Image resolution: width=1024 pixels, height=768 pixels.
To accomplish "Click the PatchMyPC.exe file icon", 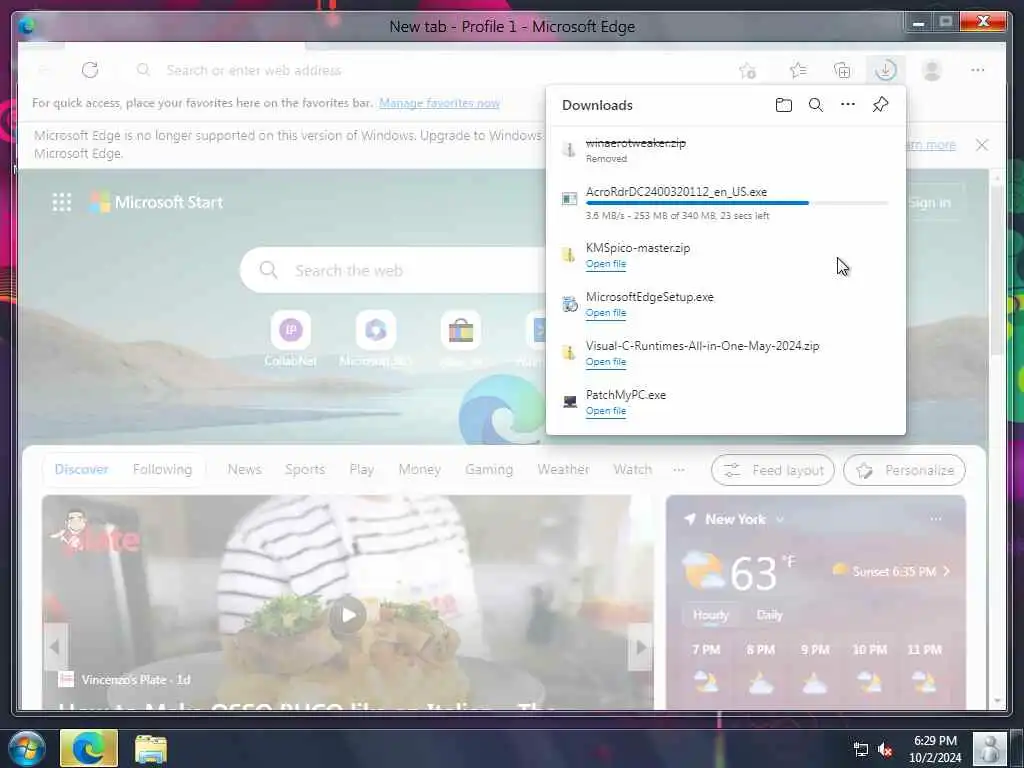I will (x=569, y=402).
